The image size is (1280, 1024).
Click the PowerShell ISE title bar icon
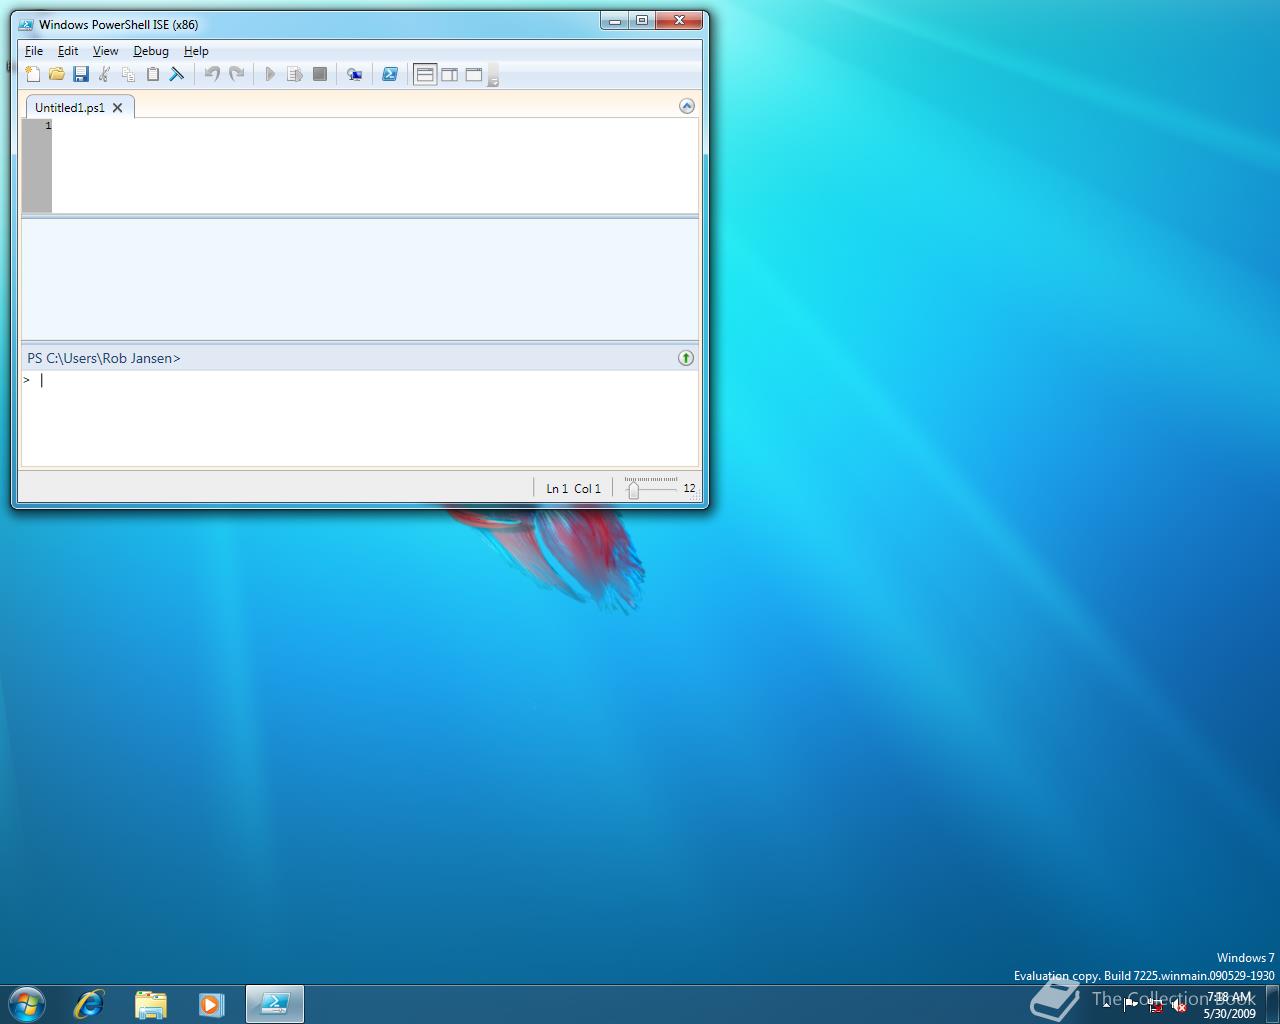click(x=26, y=25)
